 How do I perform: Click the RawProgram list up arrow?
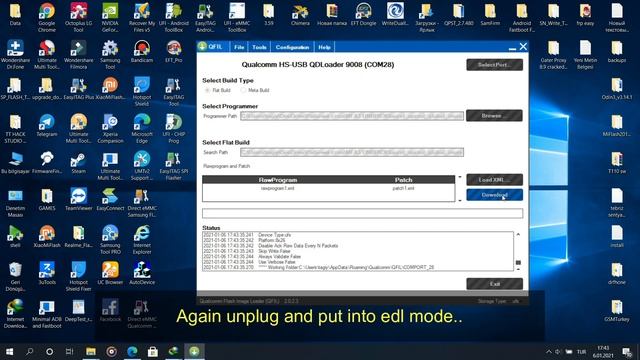click(460, 177)
